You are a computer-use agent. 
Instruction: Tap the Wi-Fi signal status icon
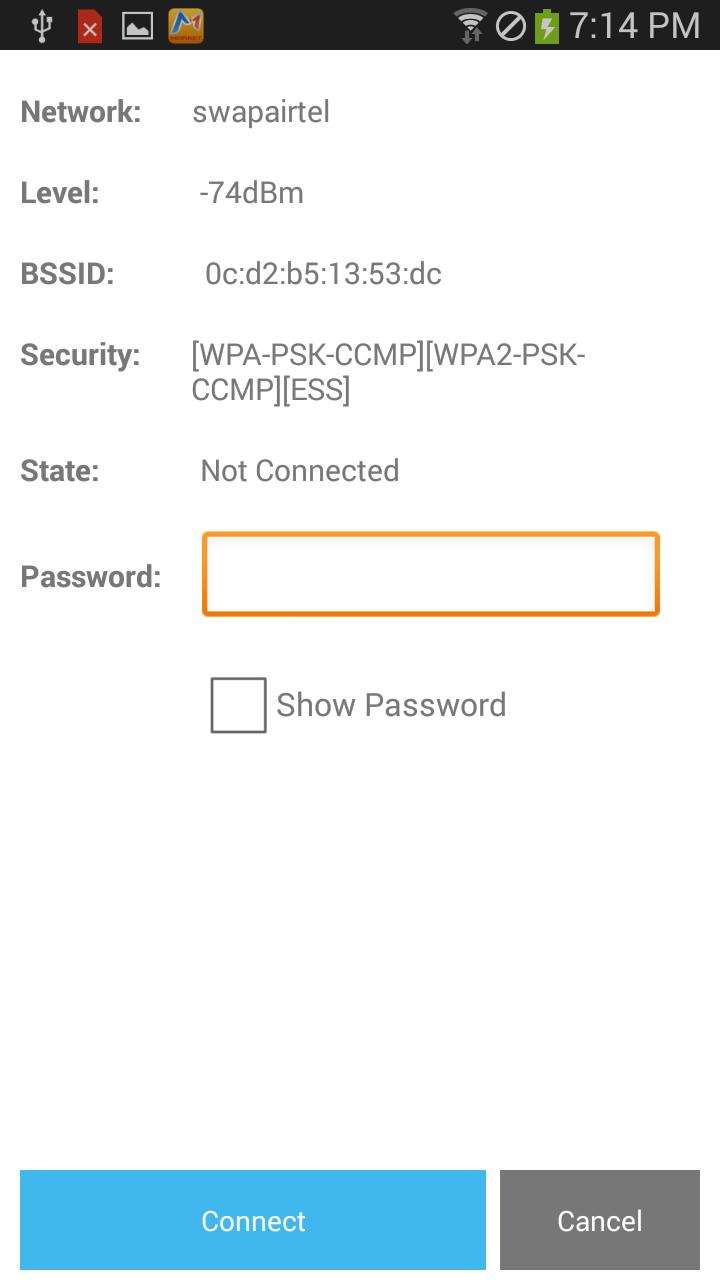coord(469,26)
